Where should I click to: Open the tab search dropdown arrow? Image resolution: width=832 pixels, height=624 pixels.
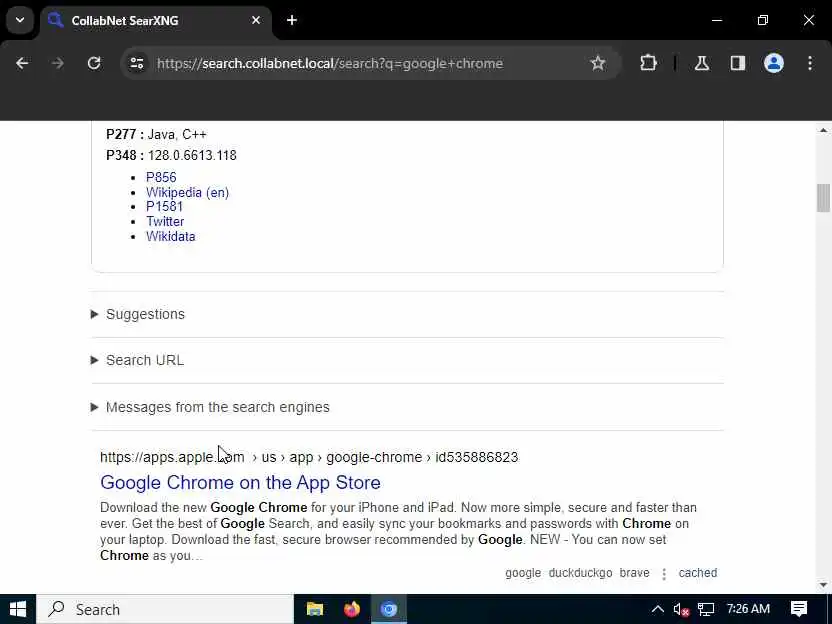point(20,20)
